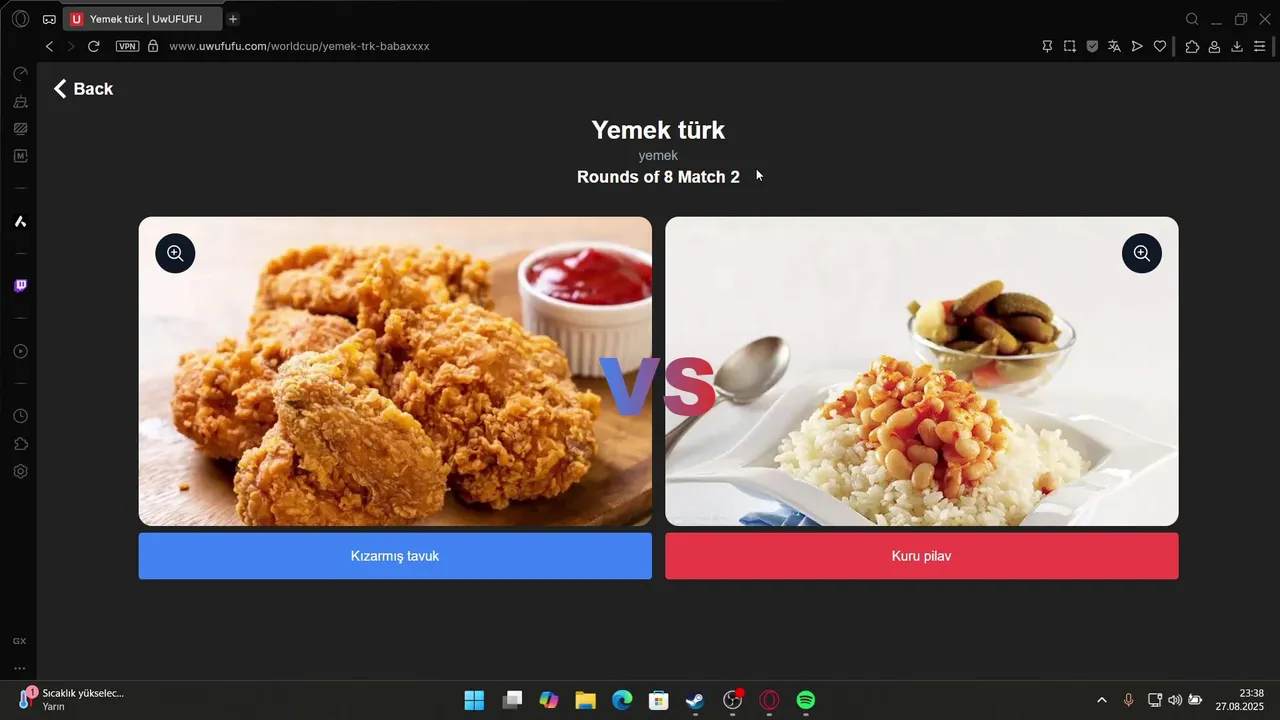Screen dimensions: 1280x720
Task: Click the Yemek türk heading
Action: 658,130
